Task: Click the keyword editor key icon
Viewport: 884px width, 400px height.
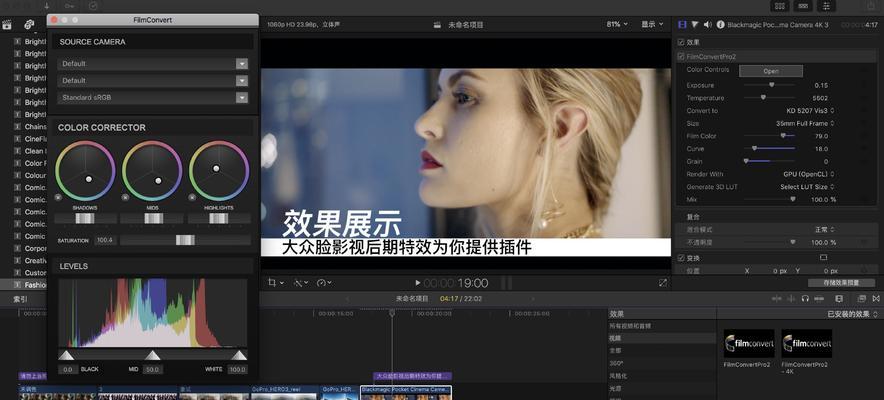Action: coord(69,6)
